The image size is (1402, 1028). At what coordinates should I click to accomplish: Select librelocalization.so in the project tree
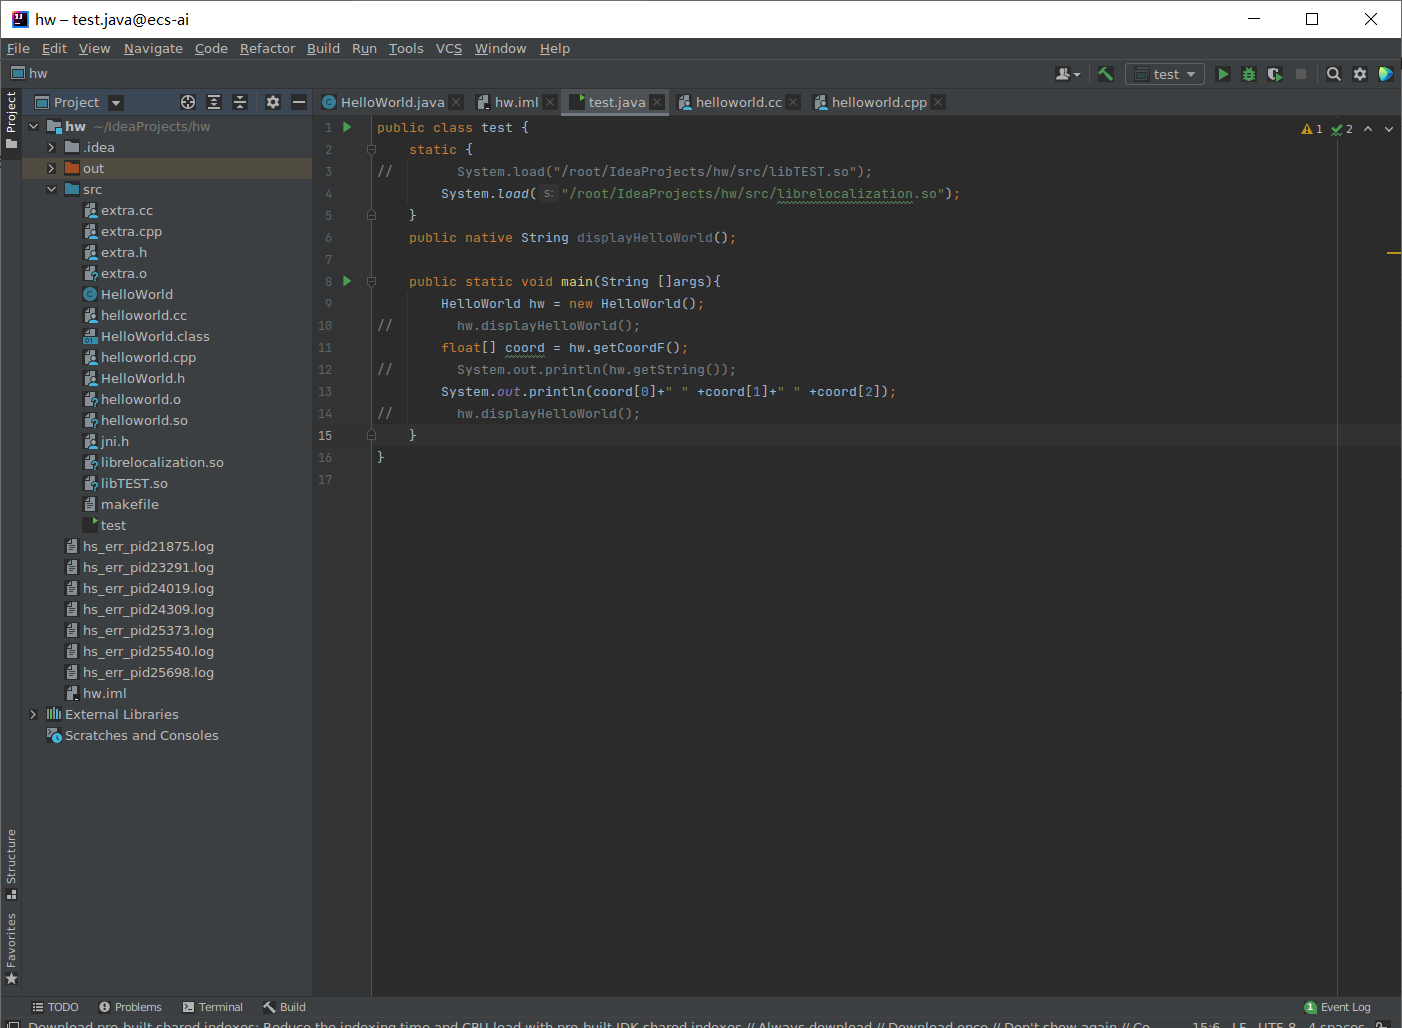(162, 462)
